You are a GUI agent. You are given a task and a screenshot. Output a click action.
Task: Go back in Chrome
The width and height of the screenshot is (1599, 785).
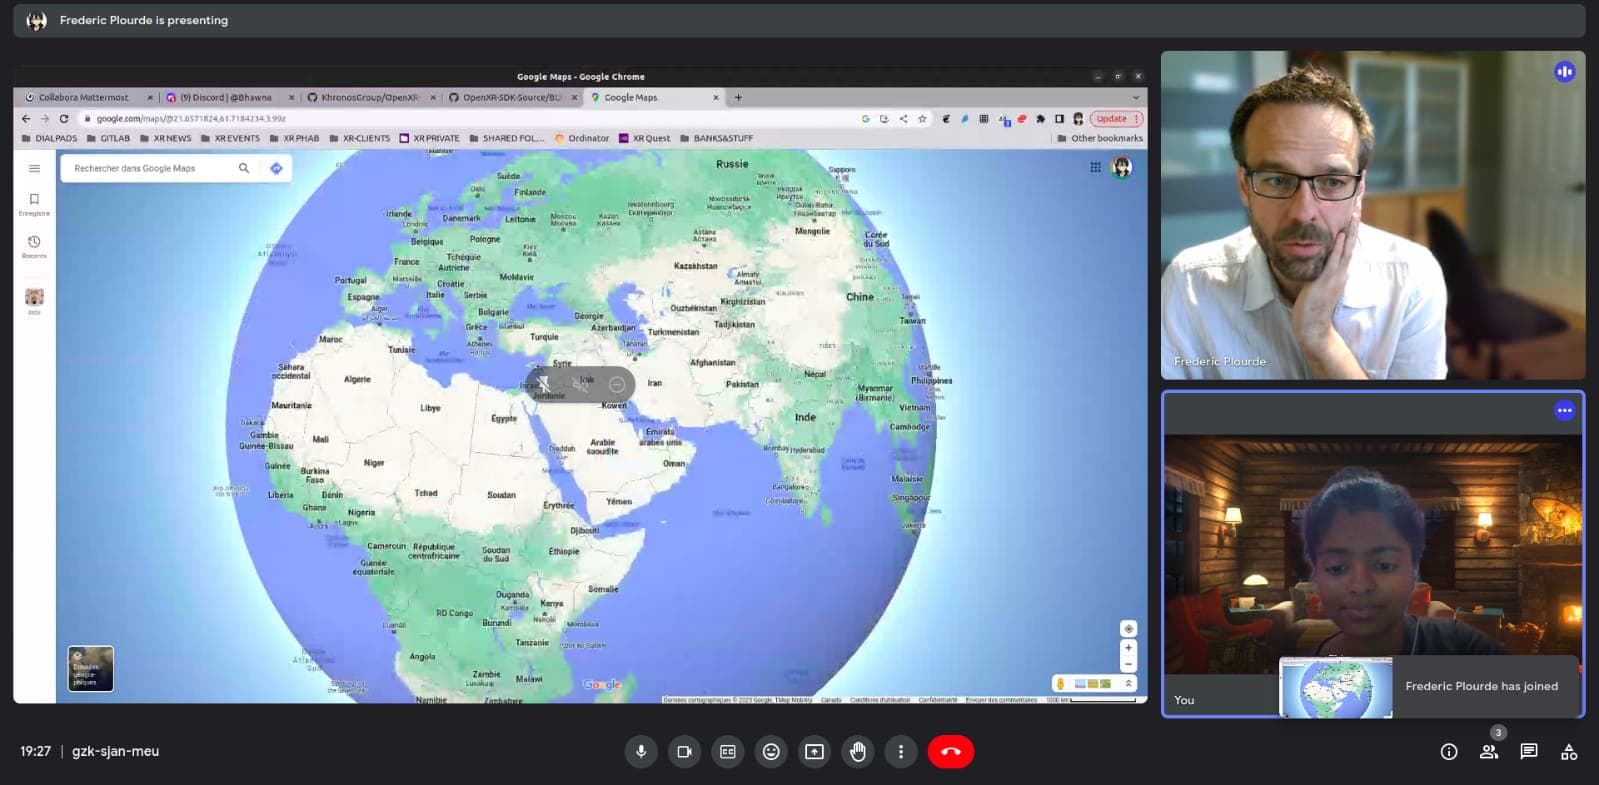click(x=26, y=118)
